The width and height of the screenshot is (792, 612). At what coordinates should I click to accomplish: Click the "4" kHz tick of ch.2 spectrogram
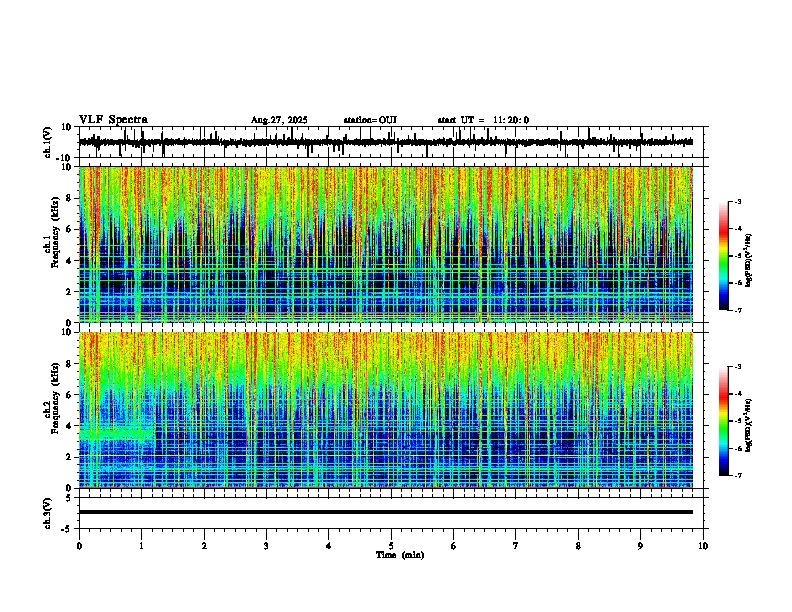click(69, 426)
